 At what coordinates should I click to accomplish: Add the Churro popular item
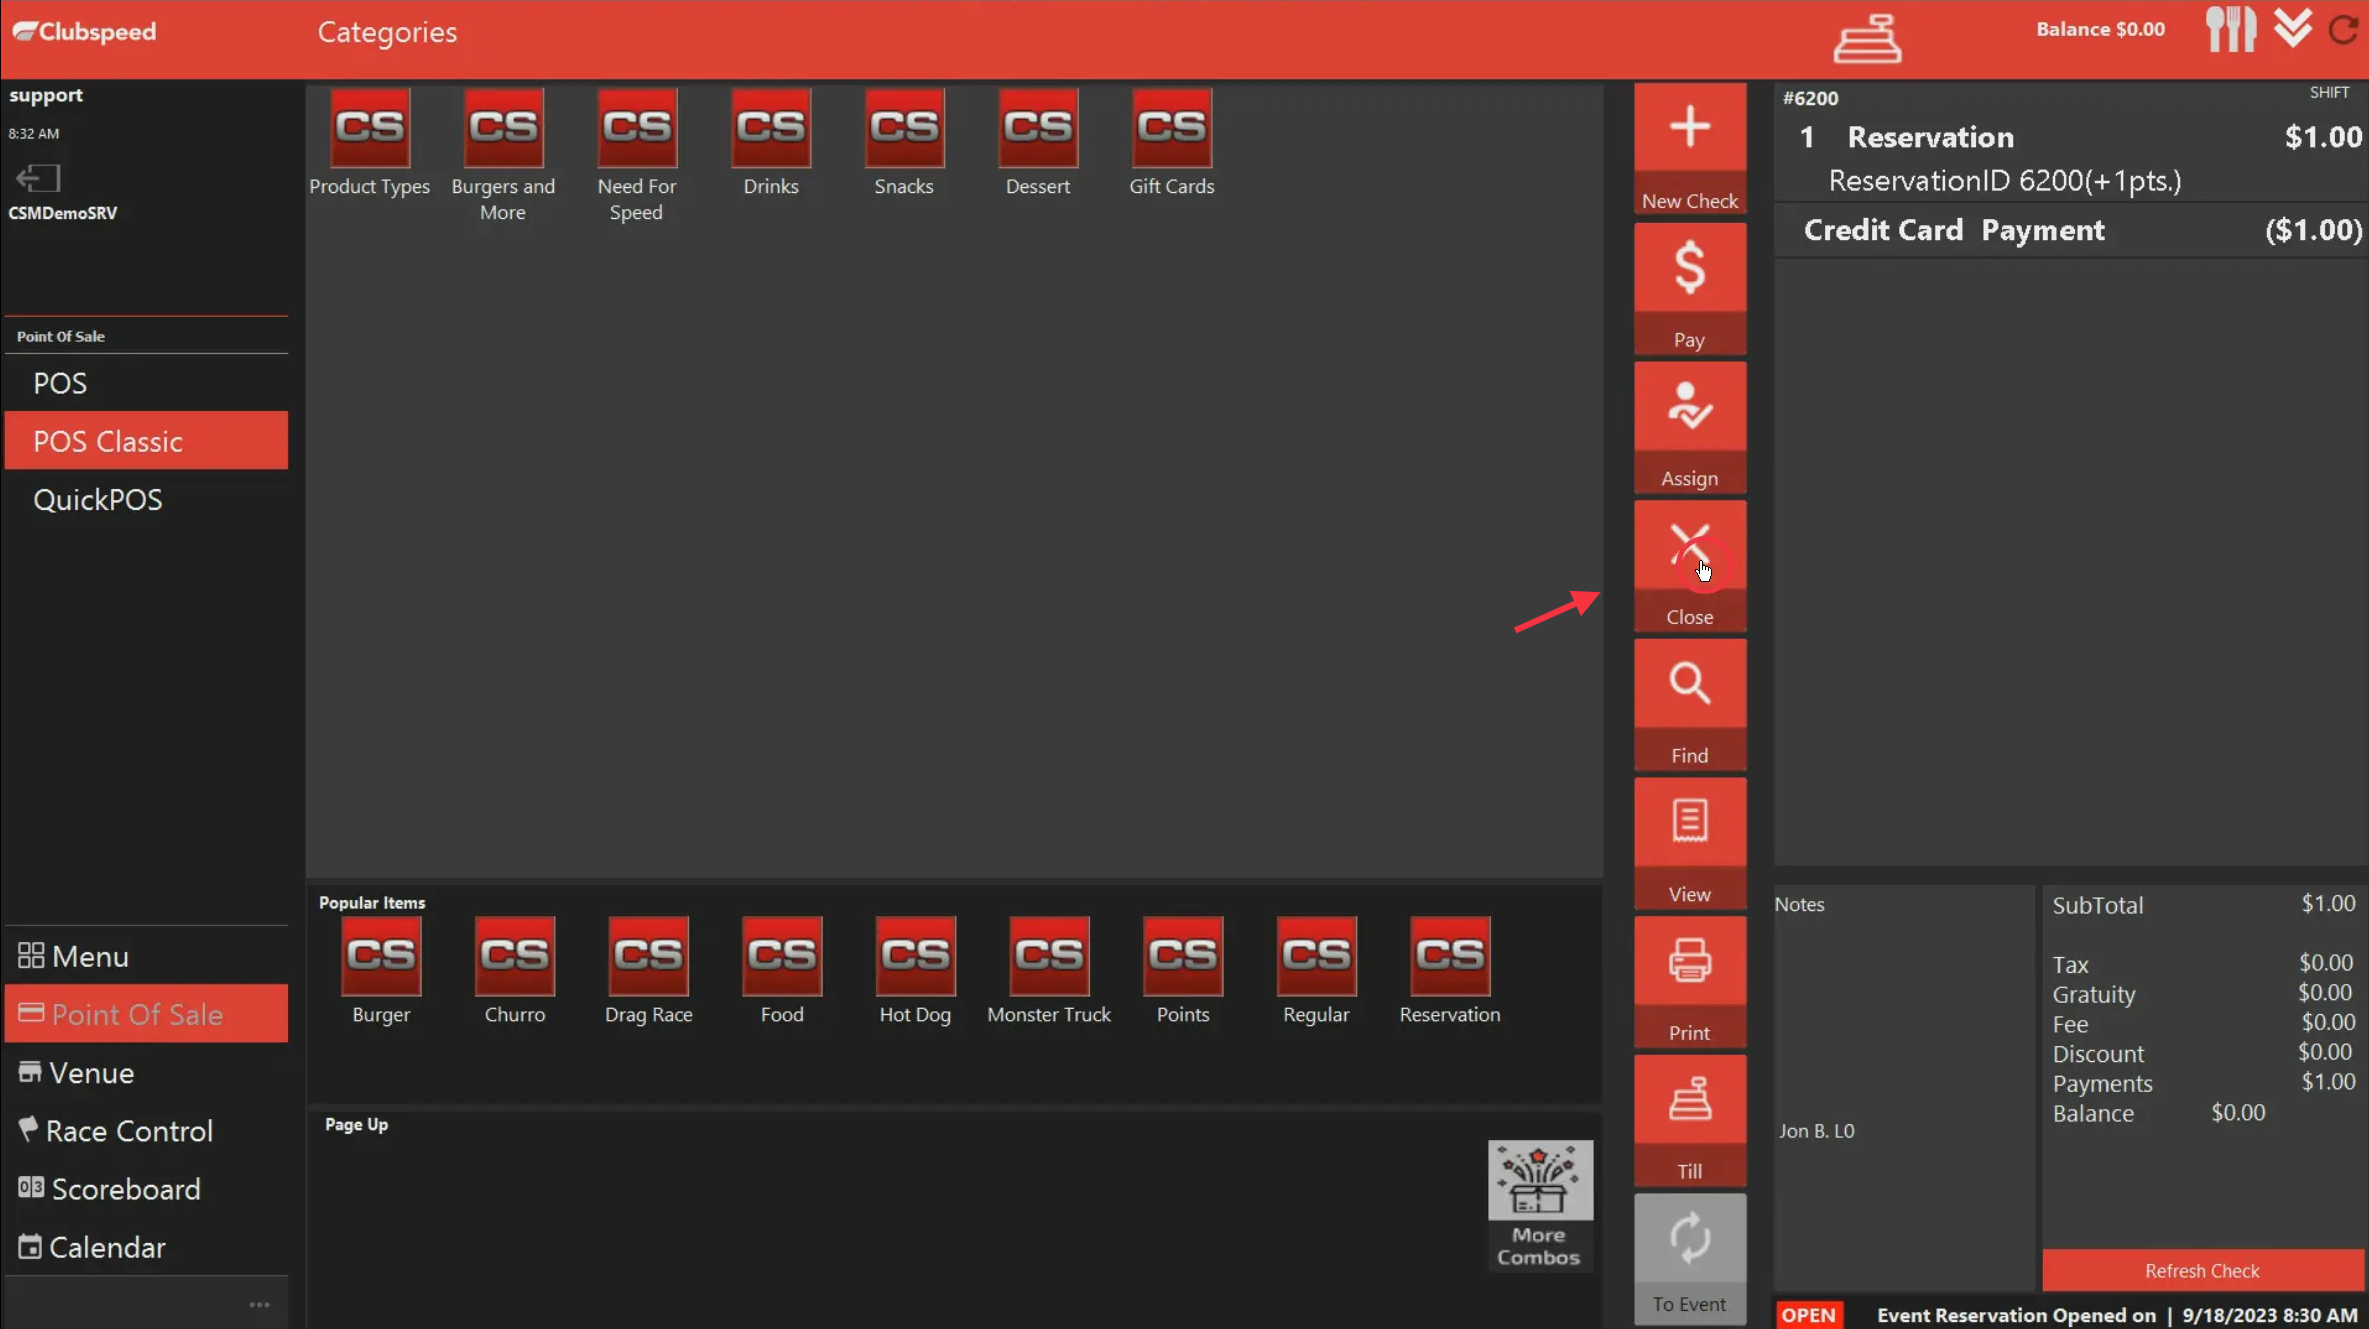click(x=515, y=971)
